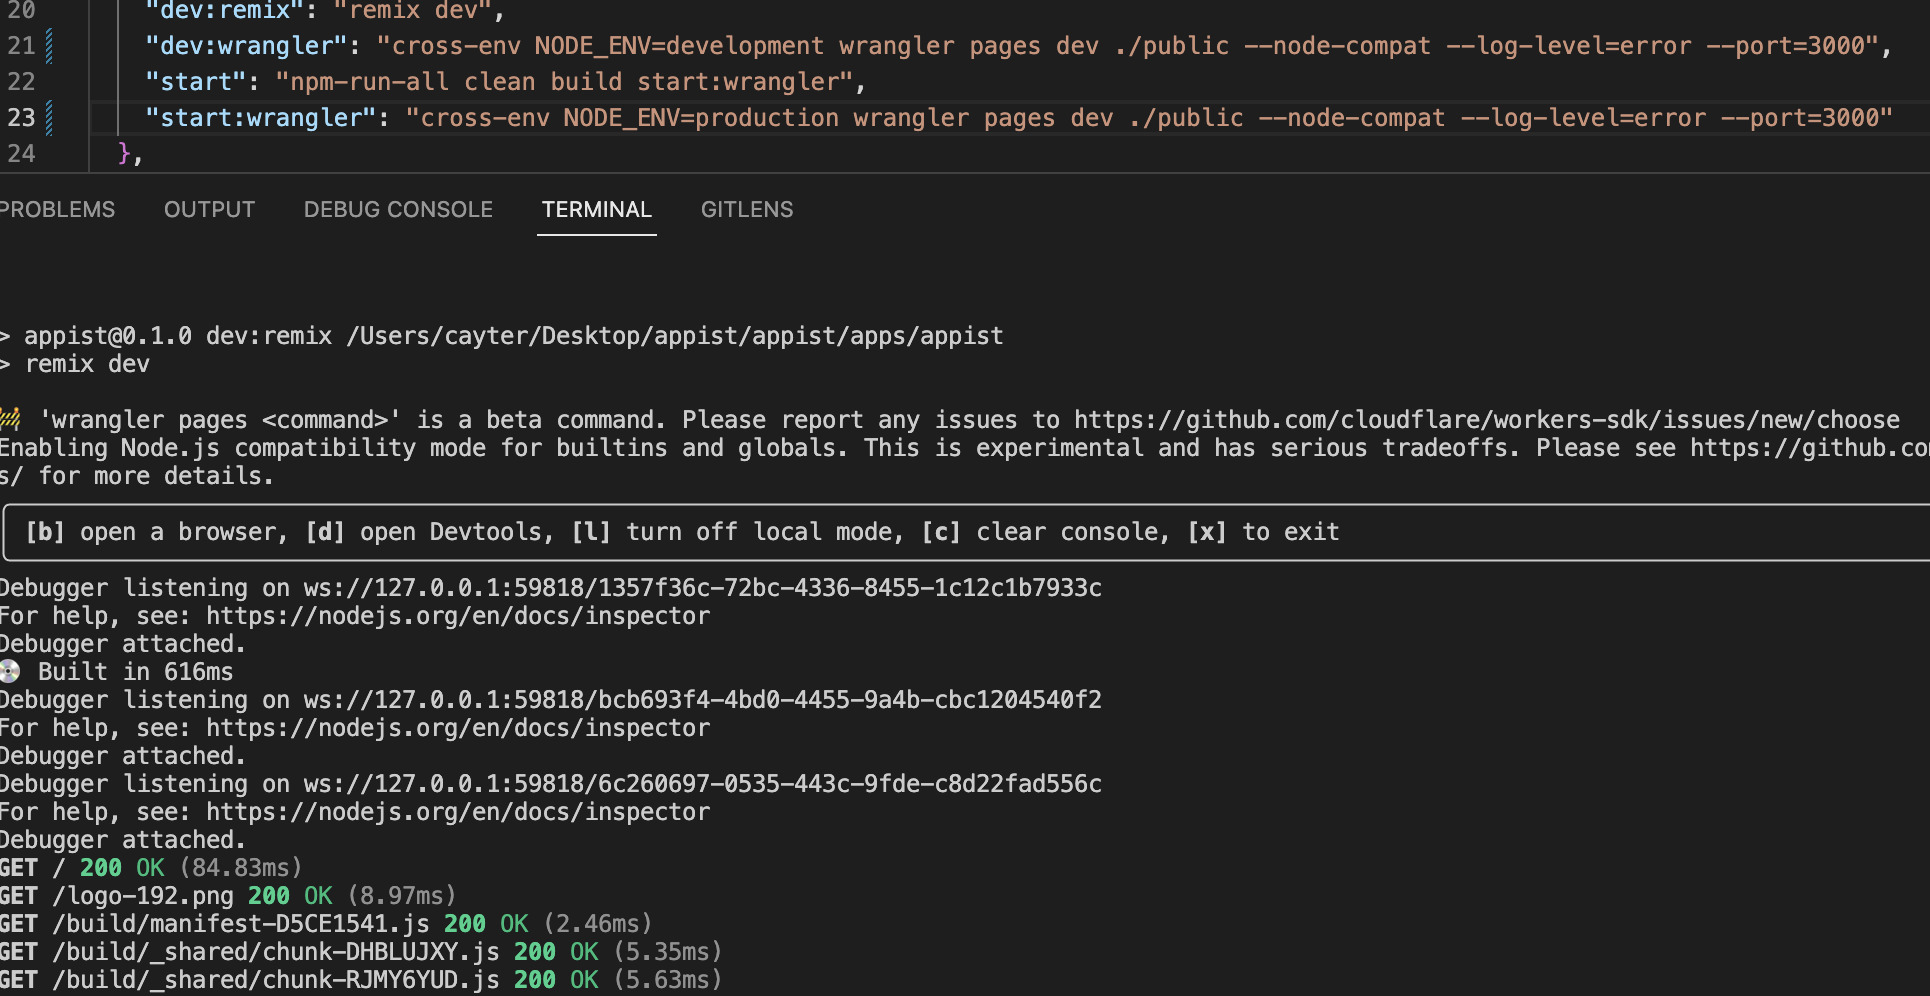Click the "[x] to exit" shortcut text
Viewport: 1930px width, 996px height.
[1262, 531]
